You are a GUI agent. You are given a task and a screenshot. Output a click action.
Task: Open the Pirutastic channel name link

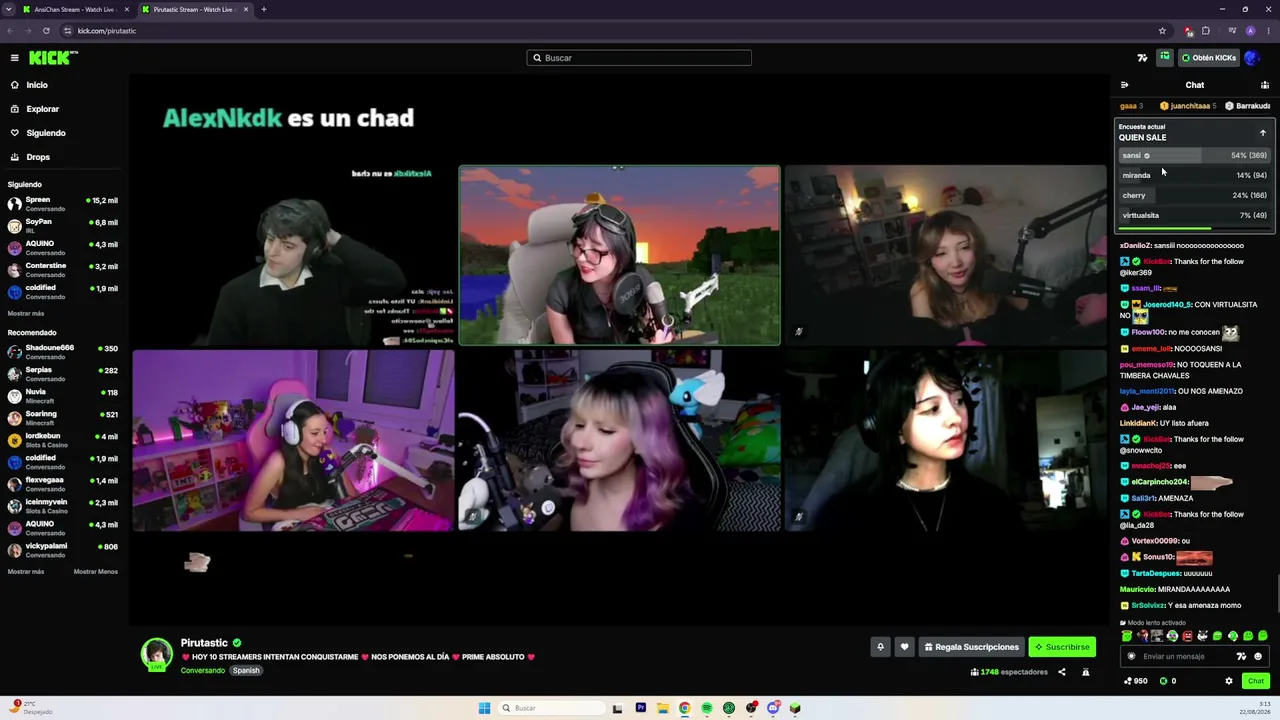pos(205,643)
